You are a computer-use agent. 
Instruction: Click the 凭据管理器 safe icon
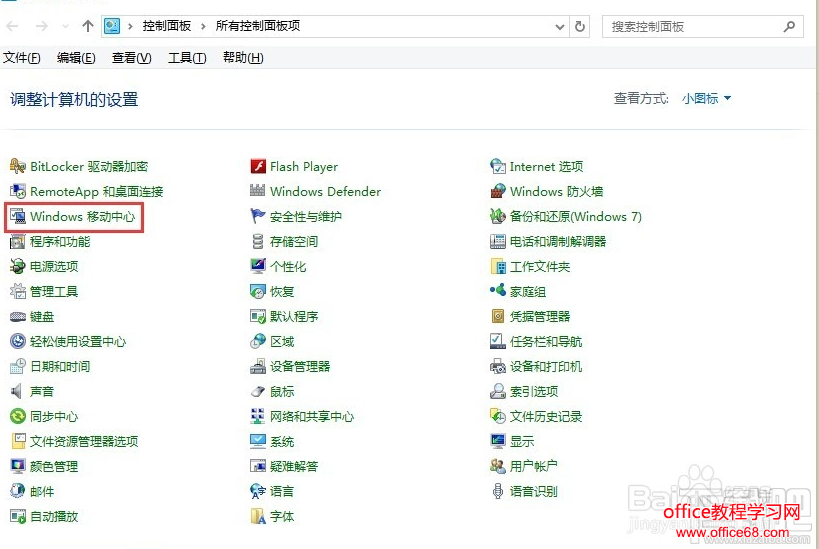tap(498, 317)
